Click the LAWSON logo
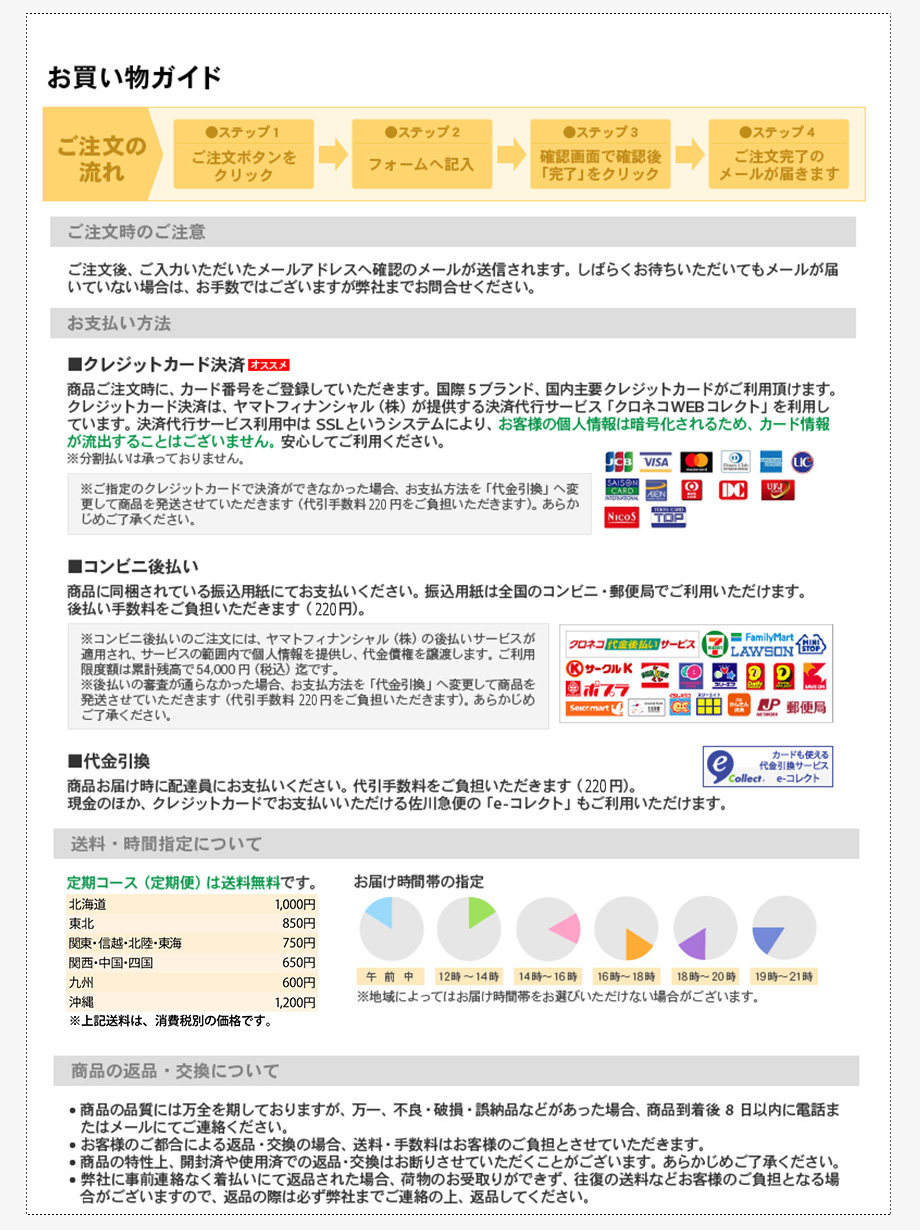This screenshot has height=1230, width=920. 761,650
